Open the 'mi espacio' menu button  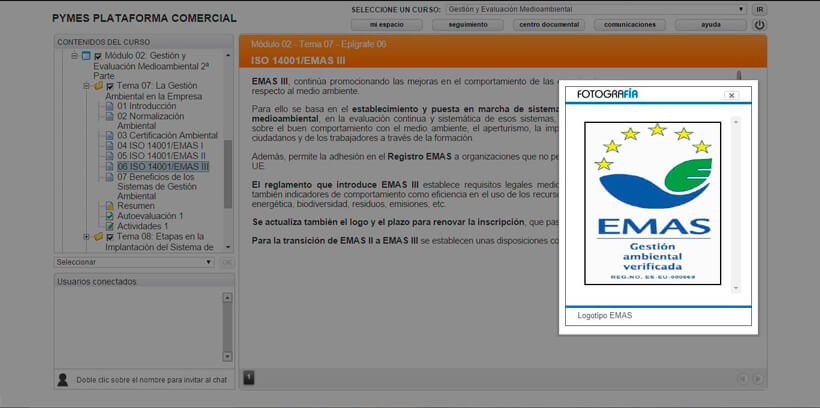tap(384, 25)
